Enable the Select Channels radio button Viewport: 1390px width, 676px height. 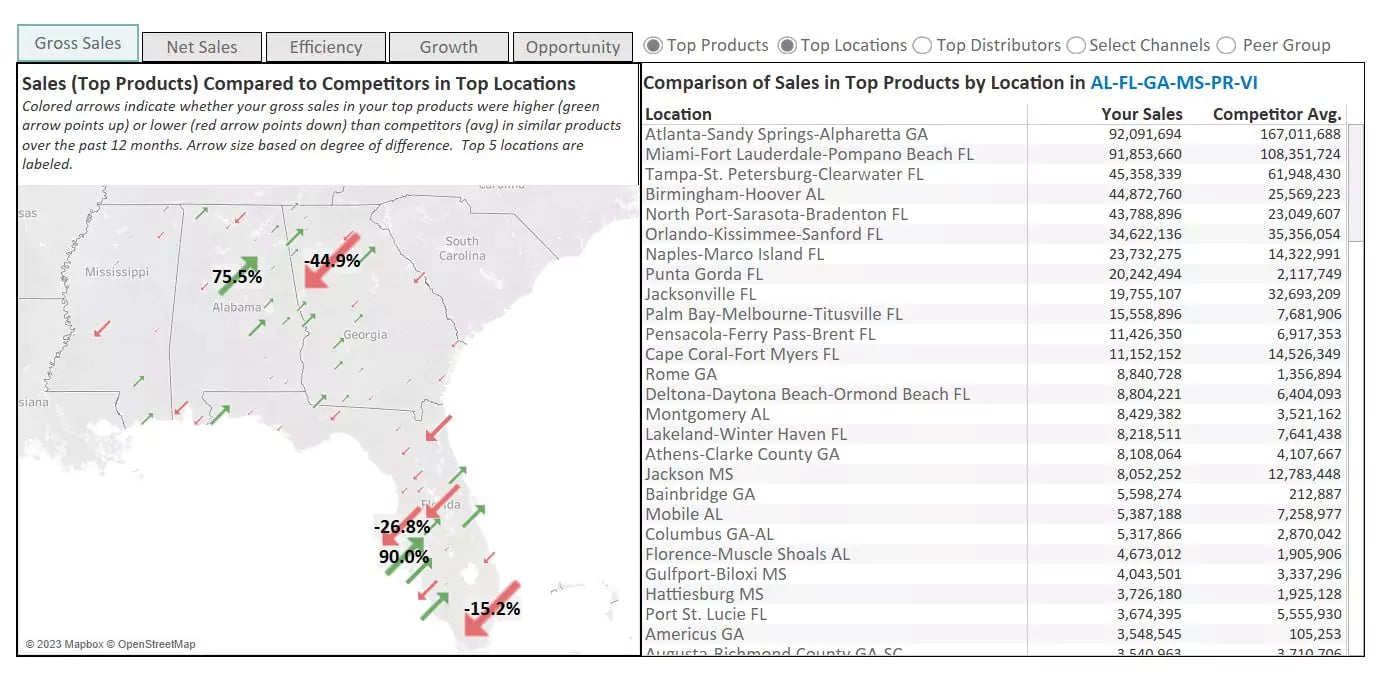tap(1076, 45)
